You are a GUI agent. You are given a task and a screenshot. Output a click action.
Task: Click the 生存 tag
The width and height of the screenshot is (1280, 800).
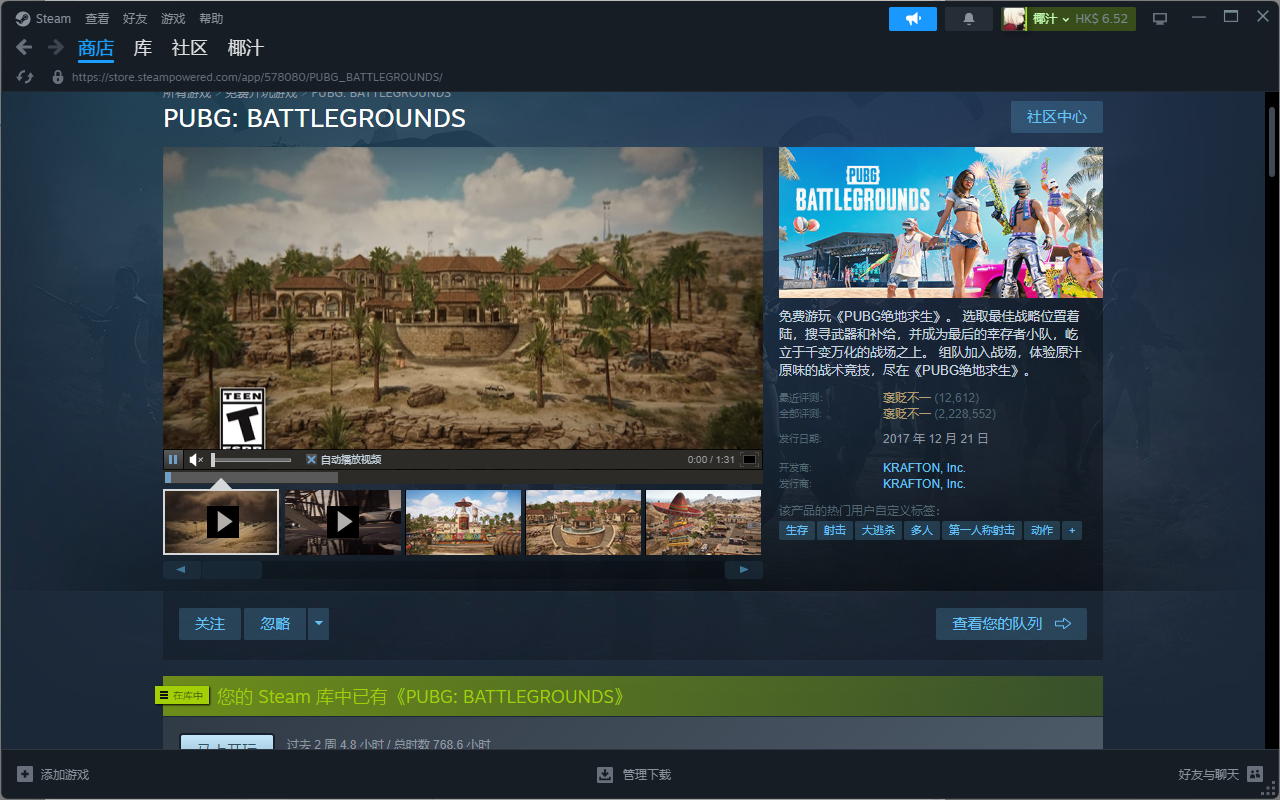coord(797,530)
